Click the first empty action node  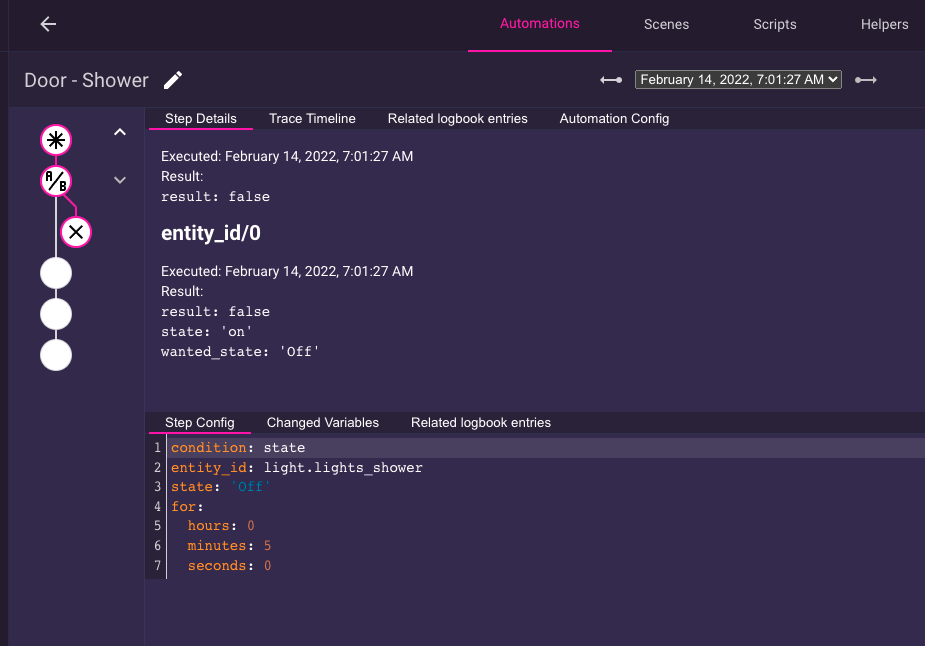(56, 273)
